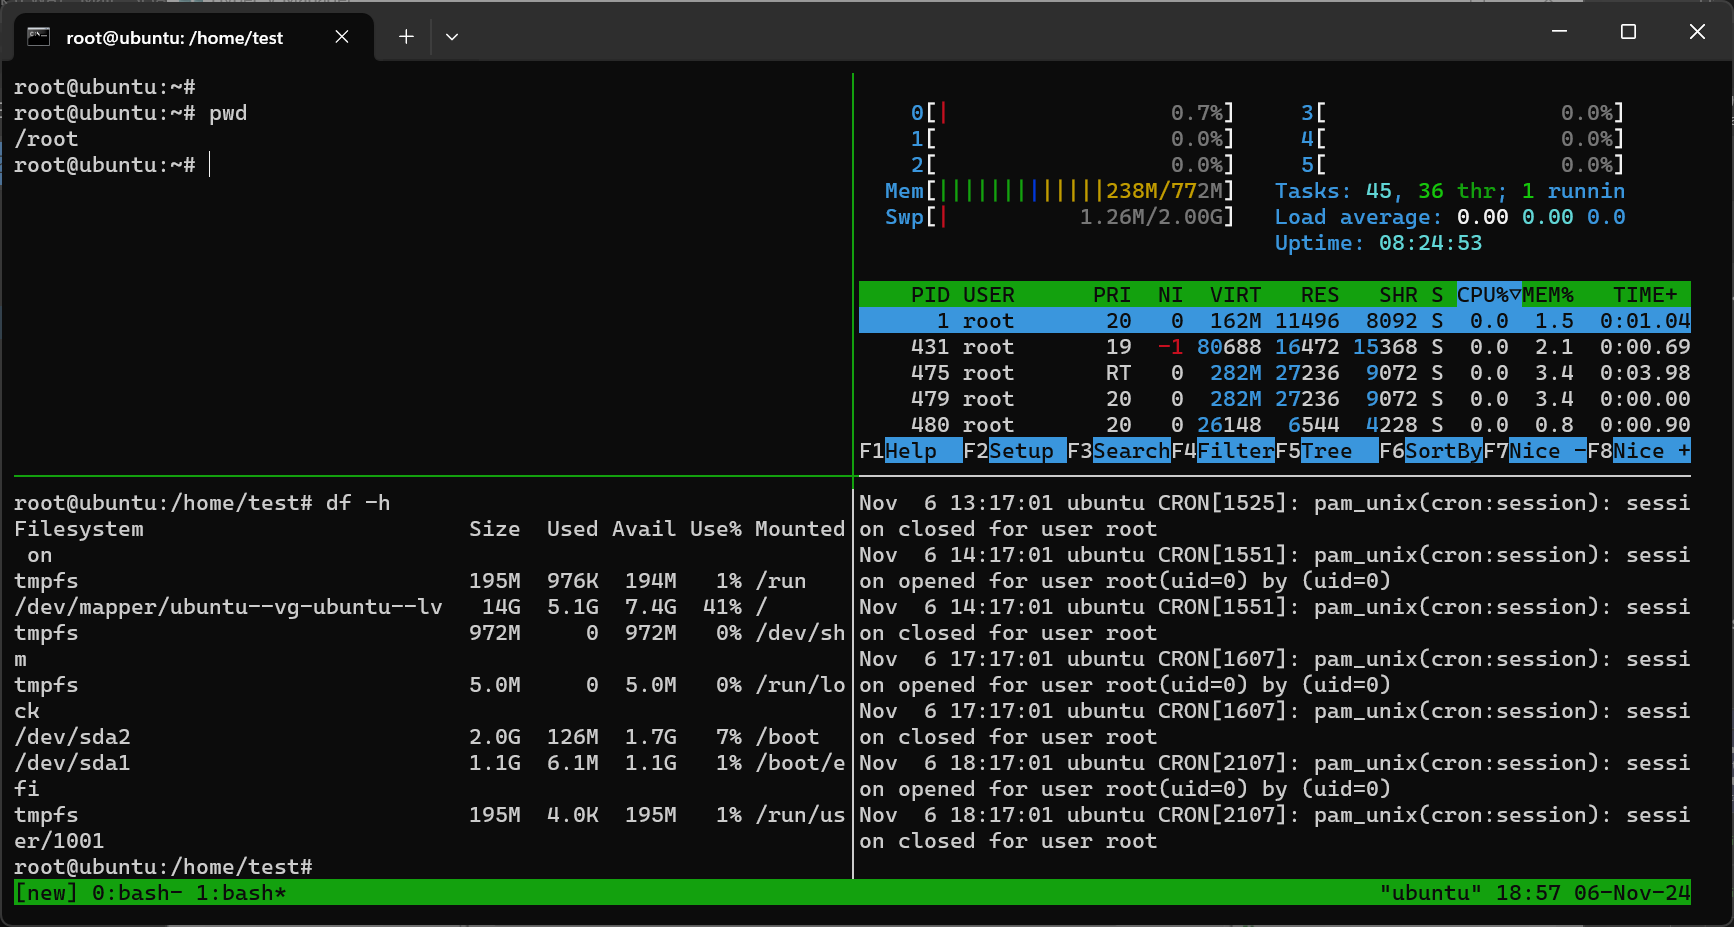1734x927 pixels.
Task: Click the [new] session label
Action: point(46,893)
